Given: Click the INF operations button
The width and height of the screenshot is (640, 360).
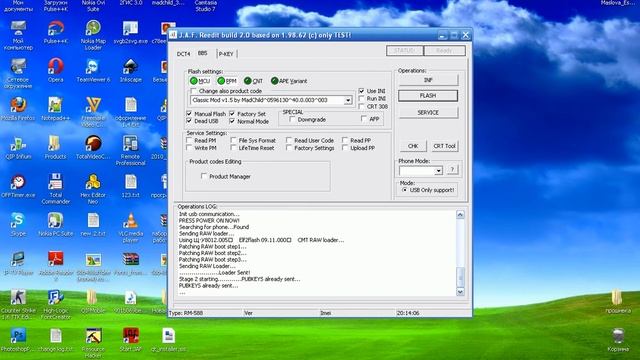Looking at the screenshot, I should tap(428, 80).
